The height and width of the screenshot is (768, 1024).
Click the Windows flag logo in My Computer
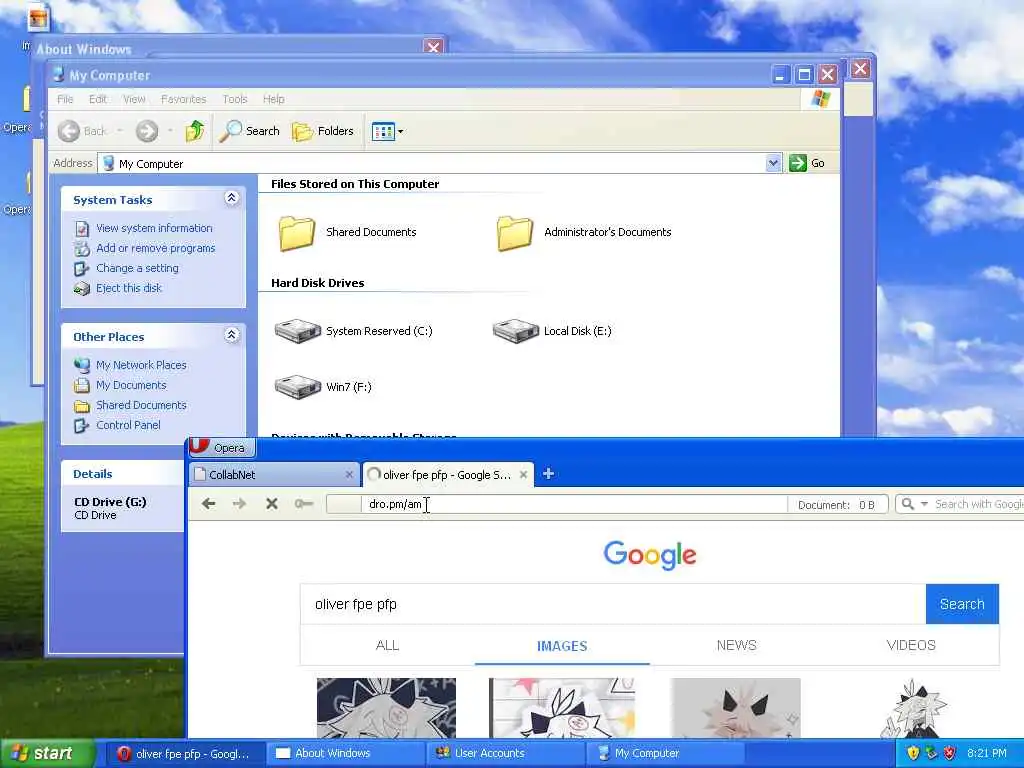pos(820,99)
